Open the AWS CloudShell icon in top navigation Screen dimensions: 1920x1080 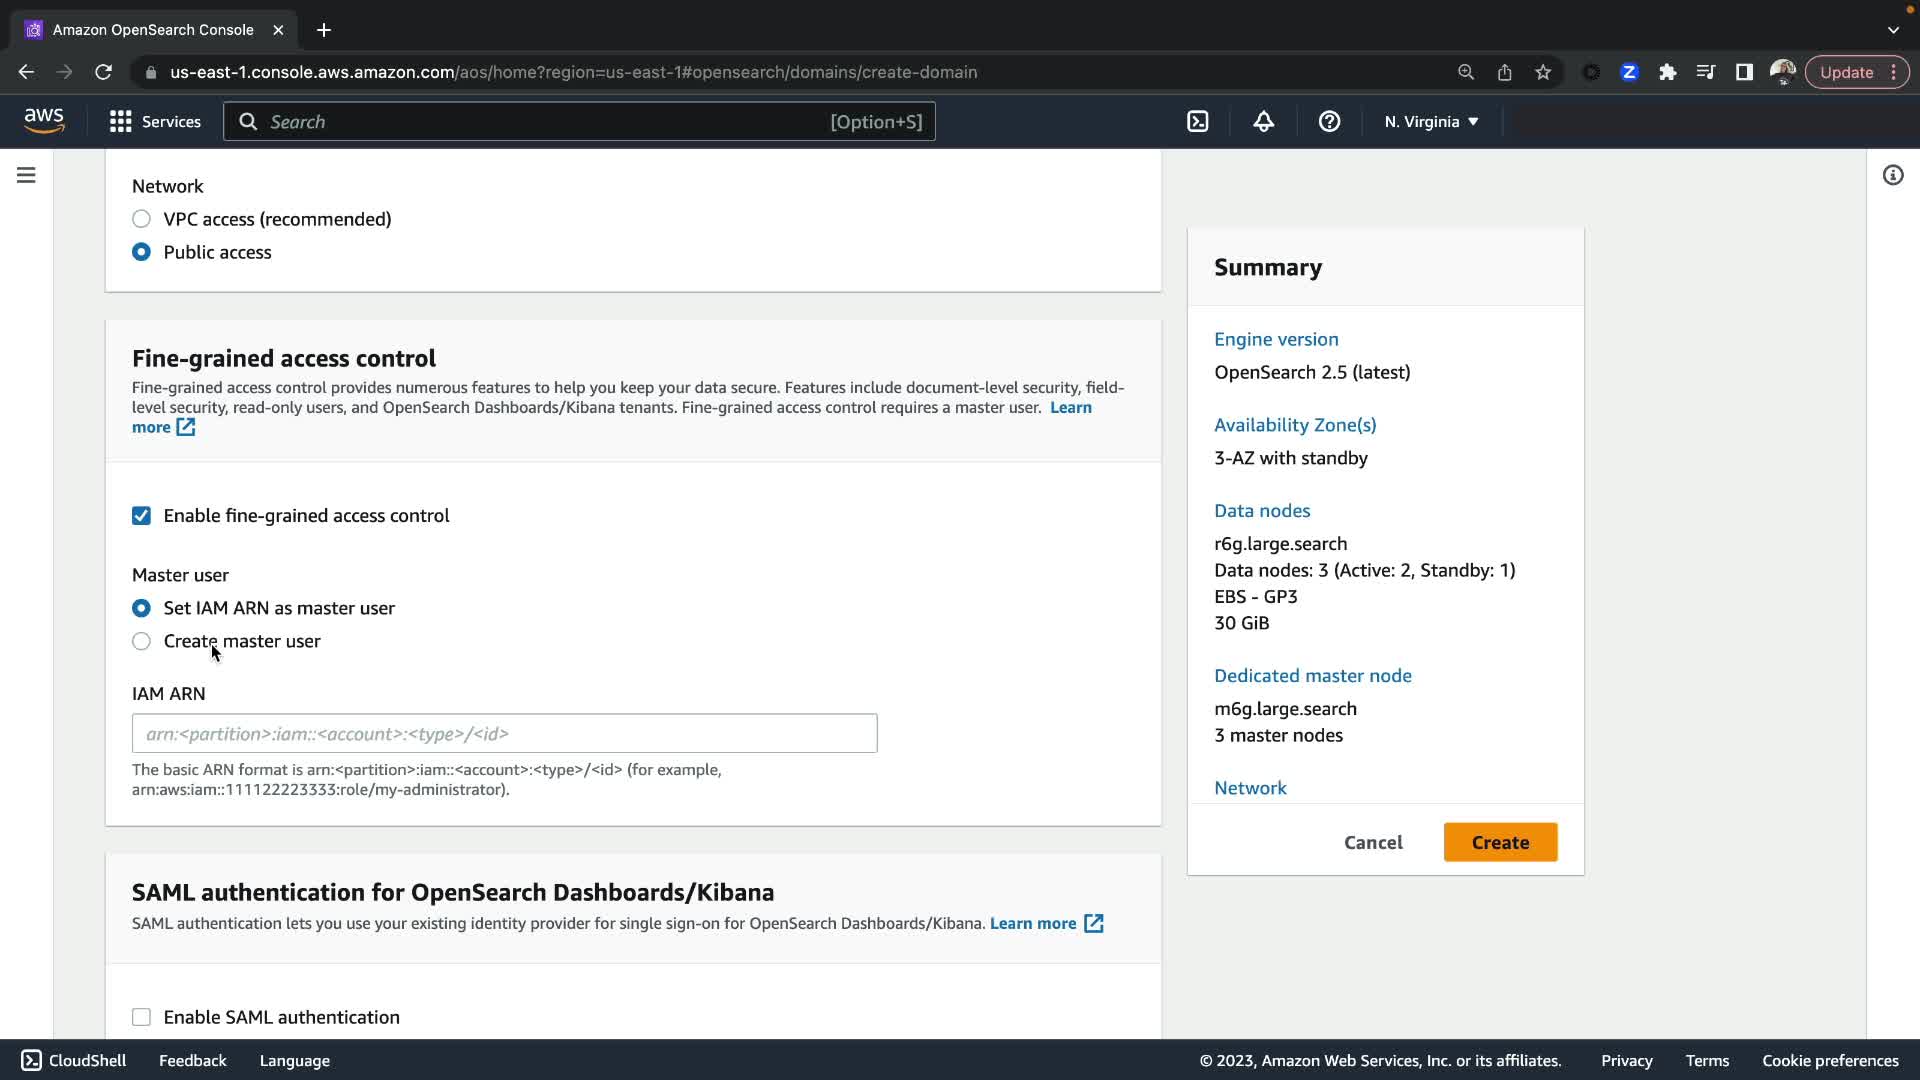(x=1197, y=122)
